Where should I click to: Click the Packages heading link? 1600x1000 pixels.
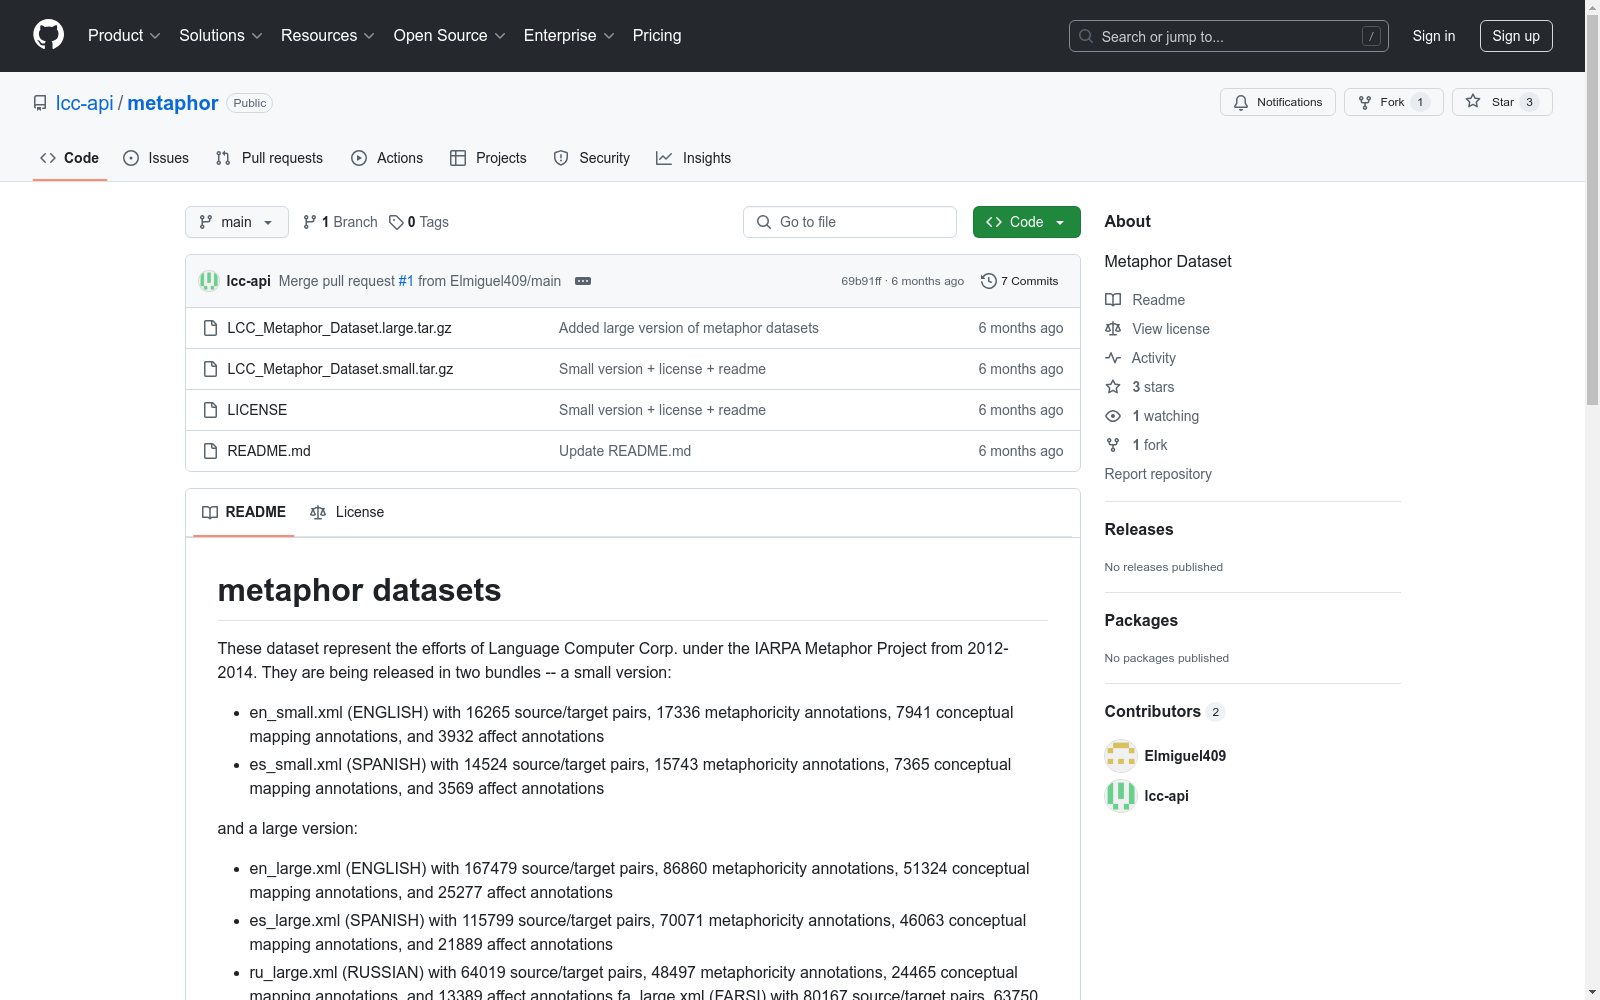(x=1141, y=621)
